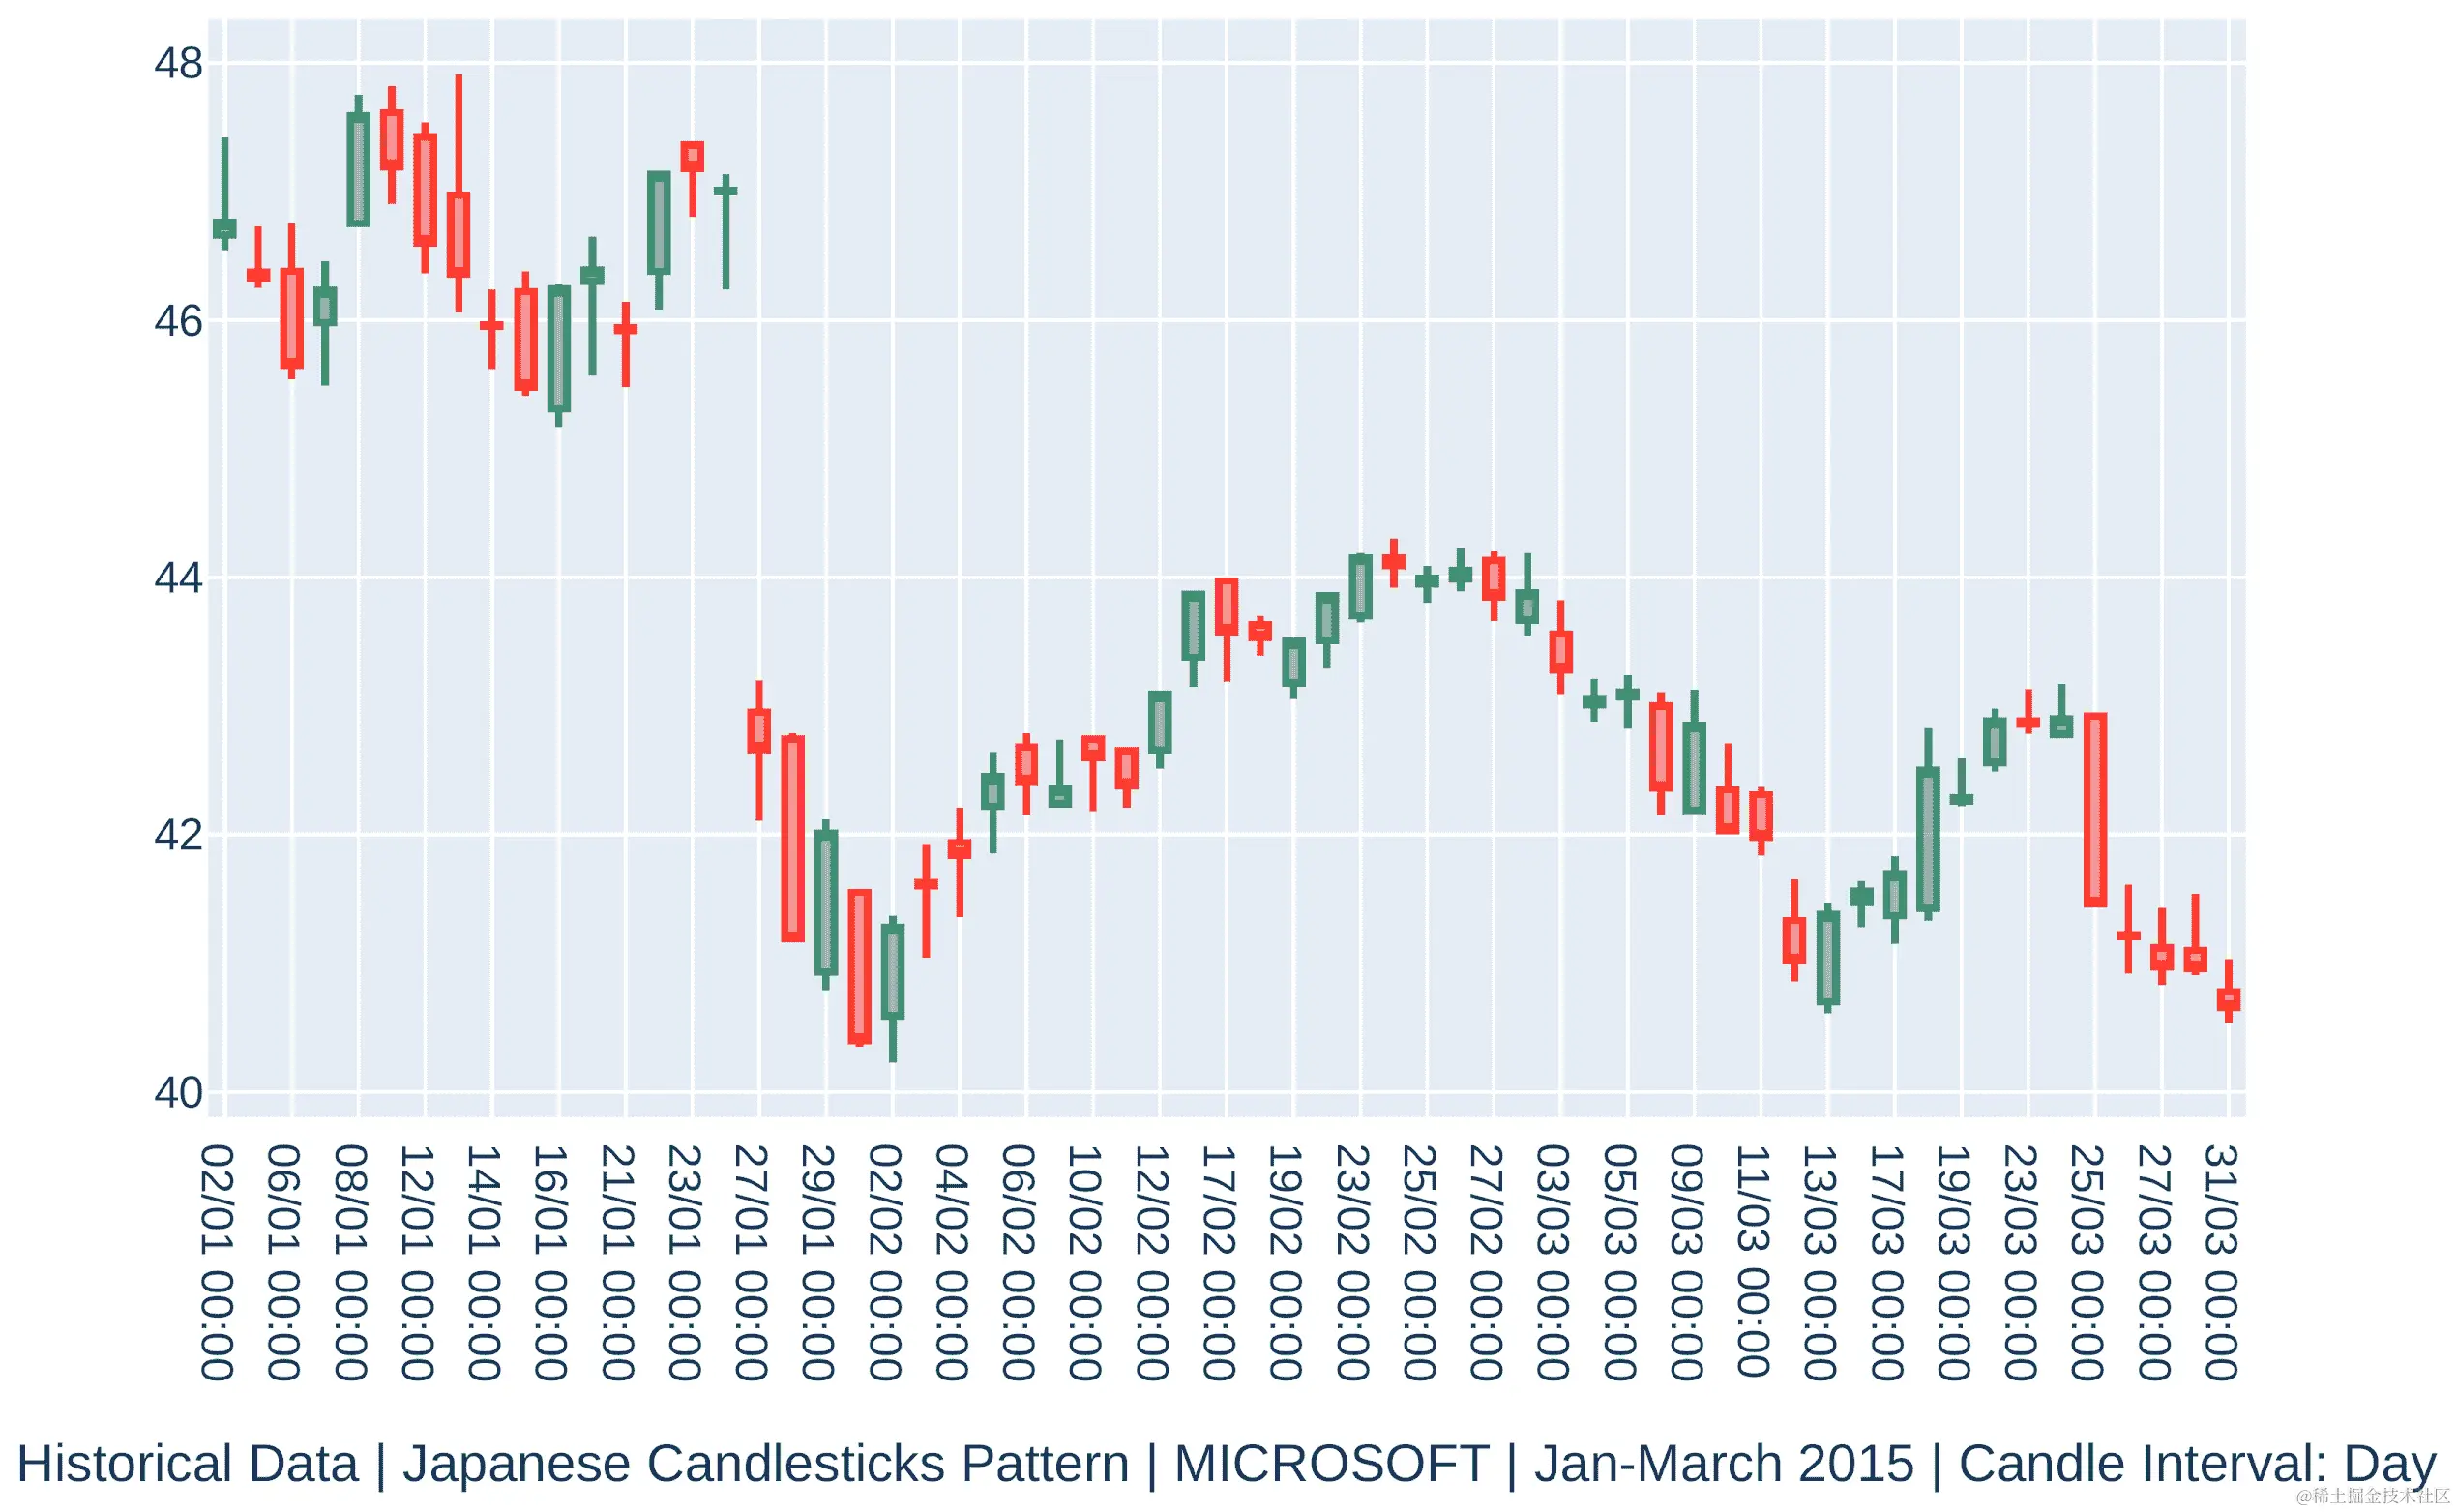Click the first green candle at 02/01
Viewport: 2457px width, 1512px height.
(x=225, y=228)
